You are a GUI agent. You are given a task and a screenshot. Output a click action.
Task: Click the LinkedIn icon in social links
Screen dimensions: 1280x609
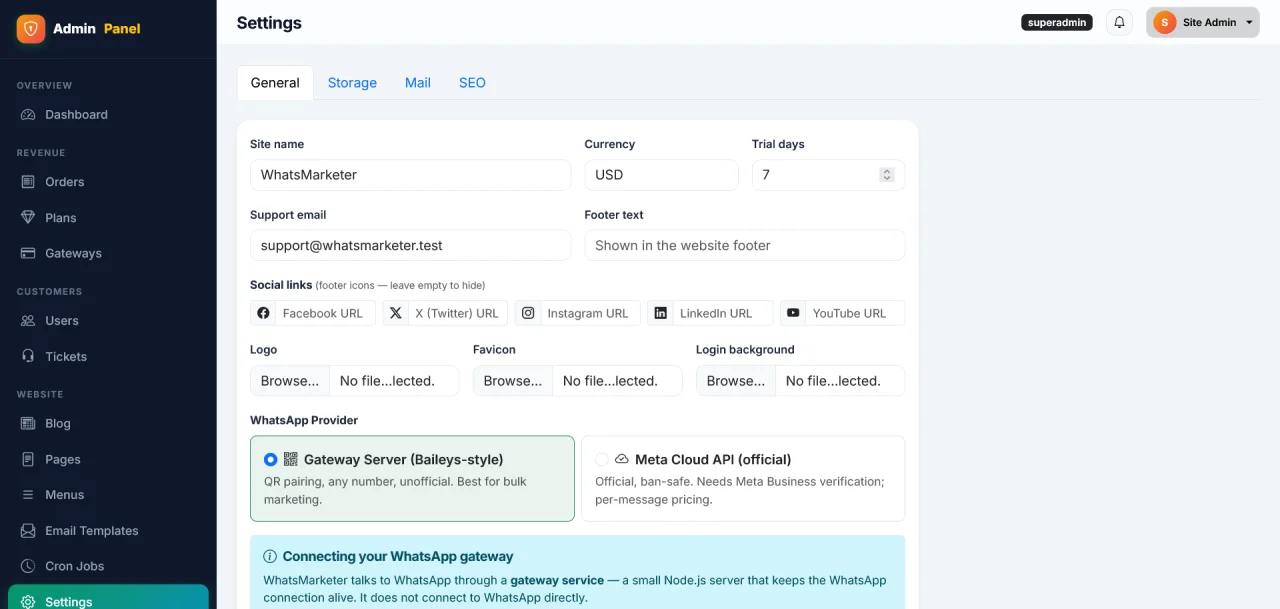[x=660, y=313]
